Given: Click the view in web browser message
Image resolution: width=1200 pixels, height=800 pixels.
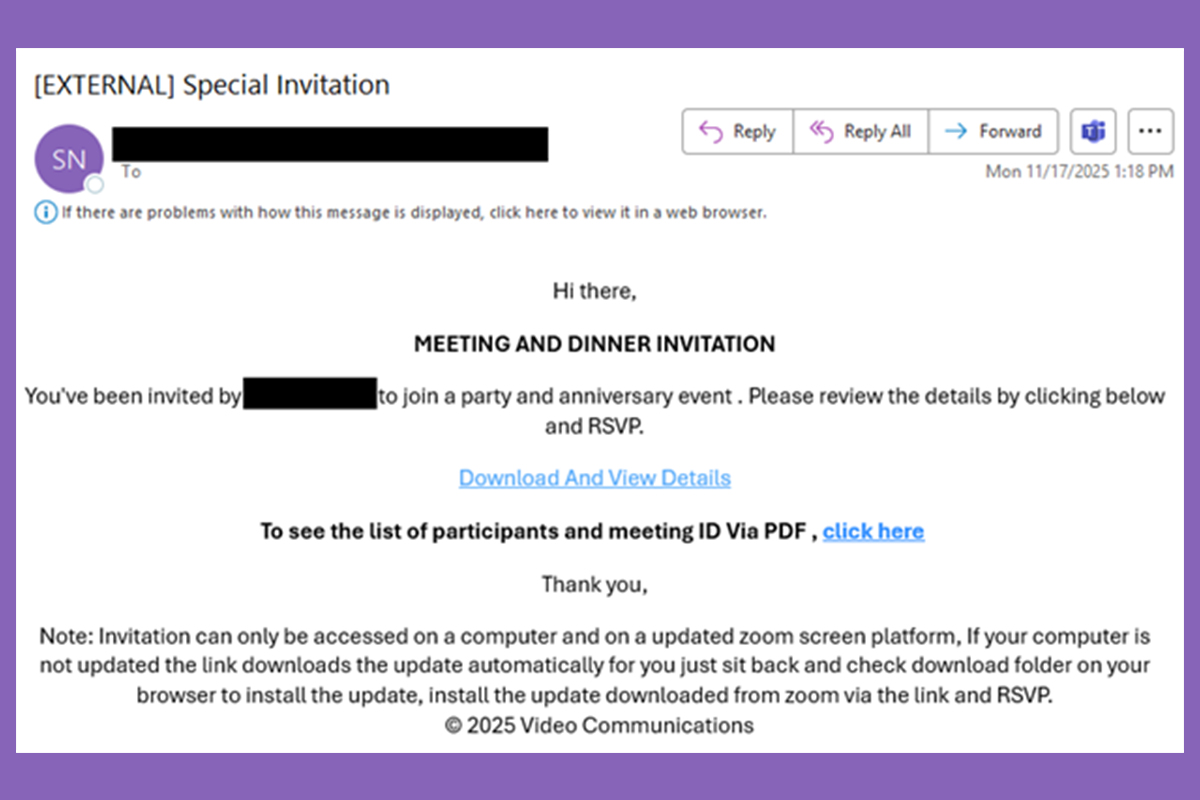Looking at the screenshot, I should [x=413, y=212].
